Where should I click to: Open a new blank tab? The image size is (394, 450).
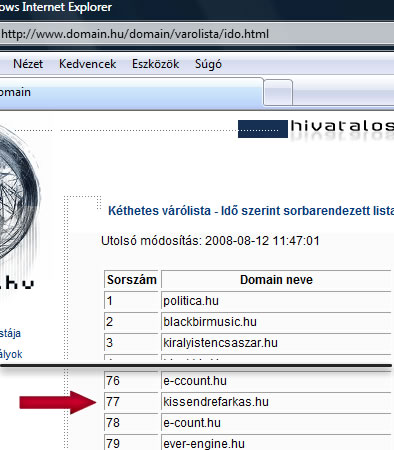[278, 93]
